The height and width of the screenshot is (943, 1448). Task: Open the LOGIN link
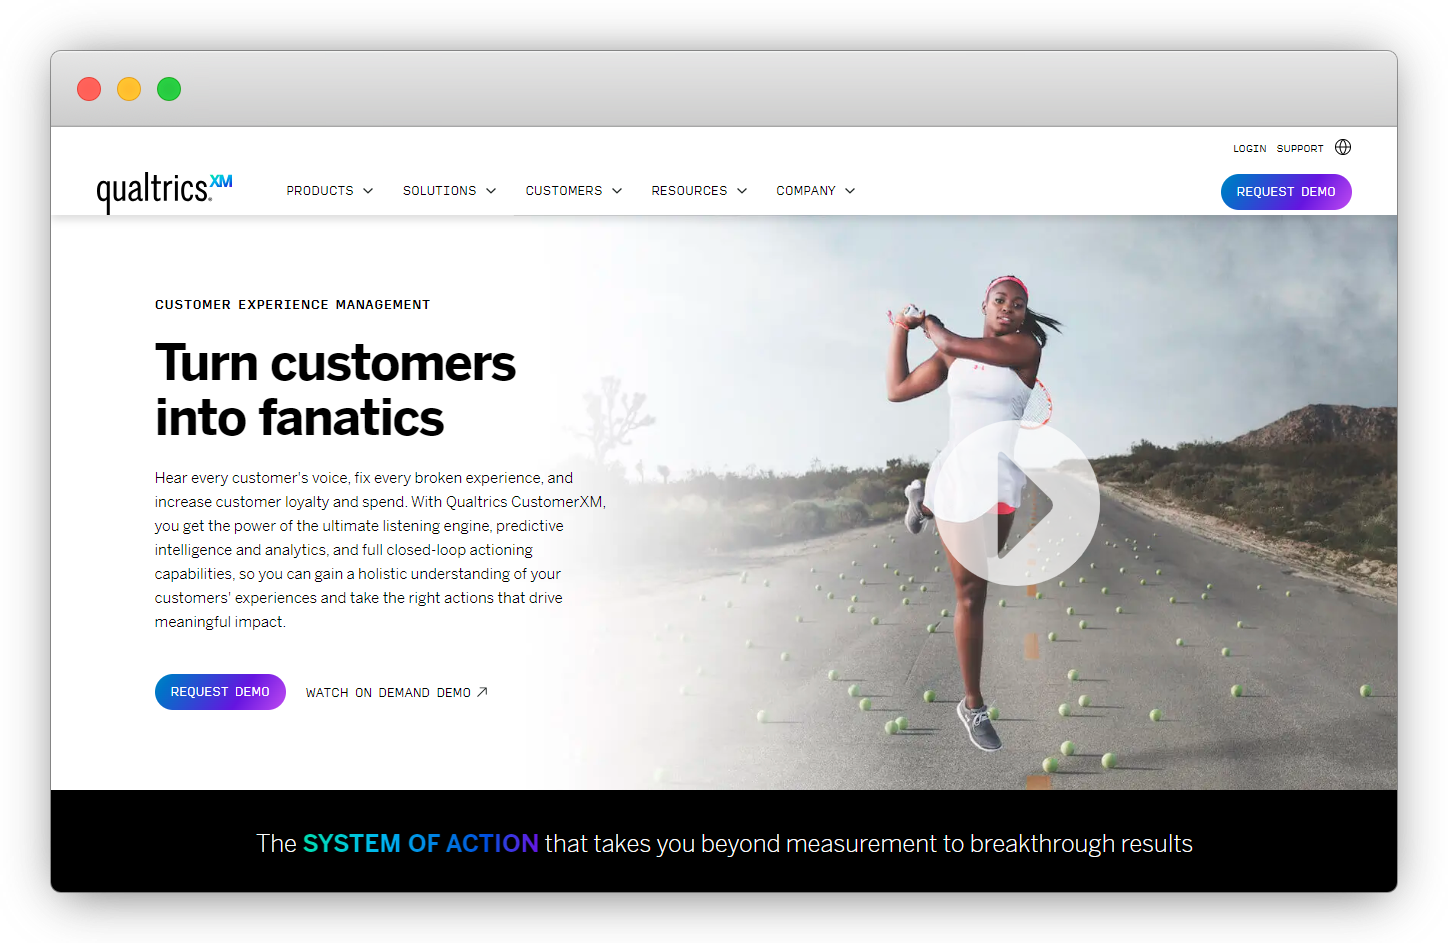click(1249, 147)
